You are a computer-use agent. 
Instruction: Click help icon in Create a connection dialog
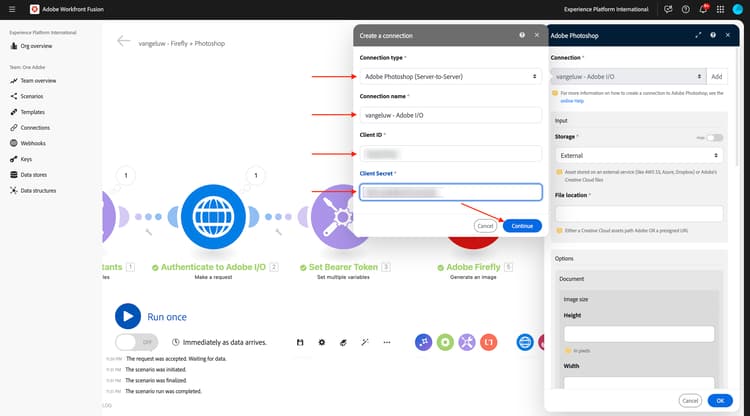pos(522,35)
